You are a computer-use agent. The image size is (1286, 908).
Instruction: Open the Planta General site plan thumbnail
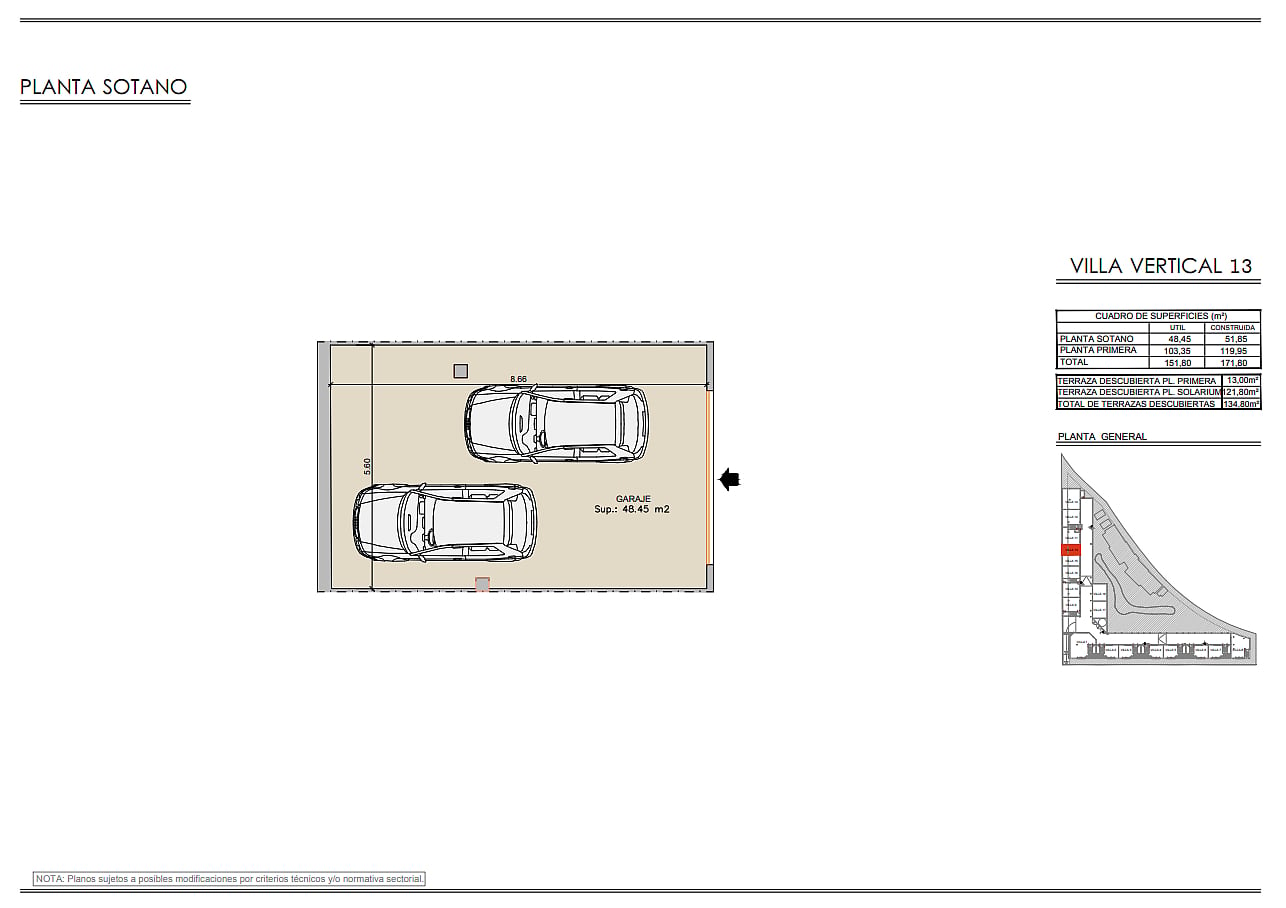(1158, 559)
